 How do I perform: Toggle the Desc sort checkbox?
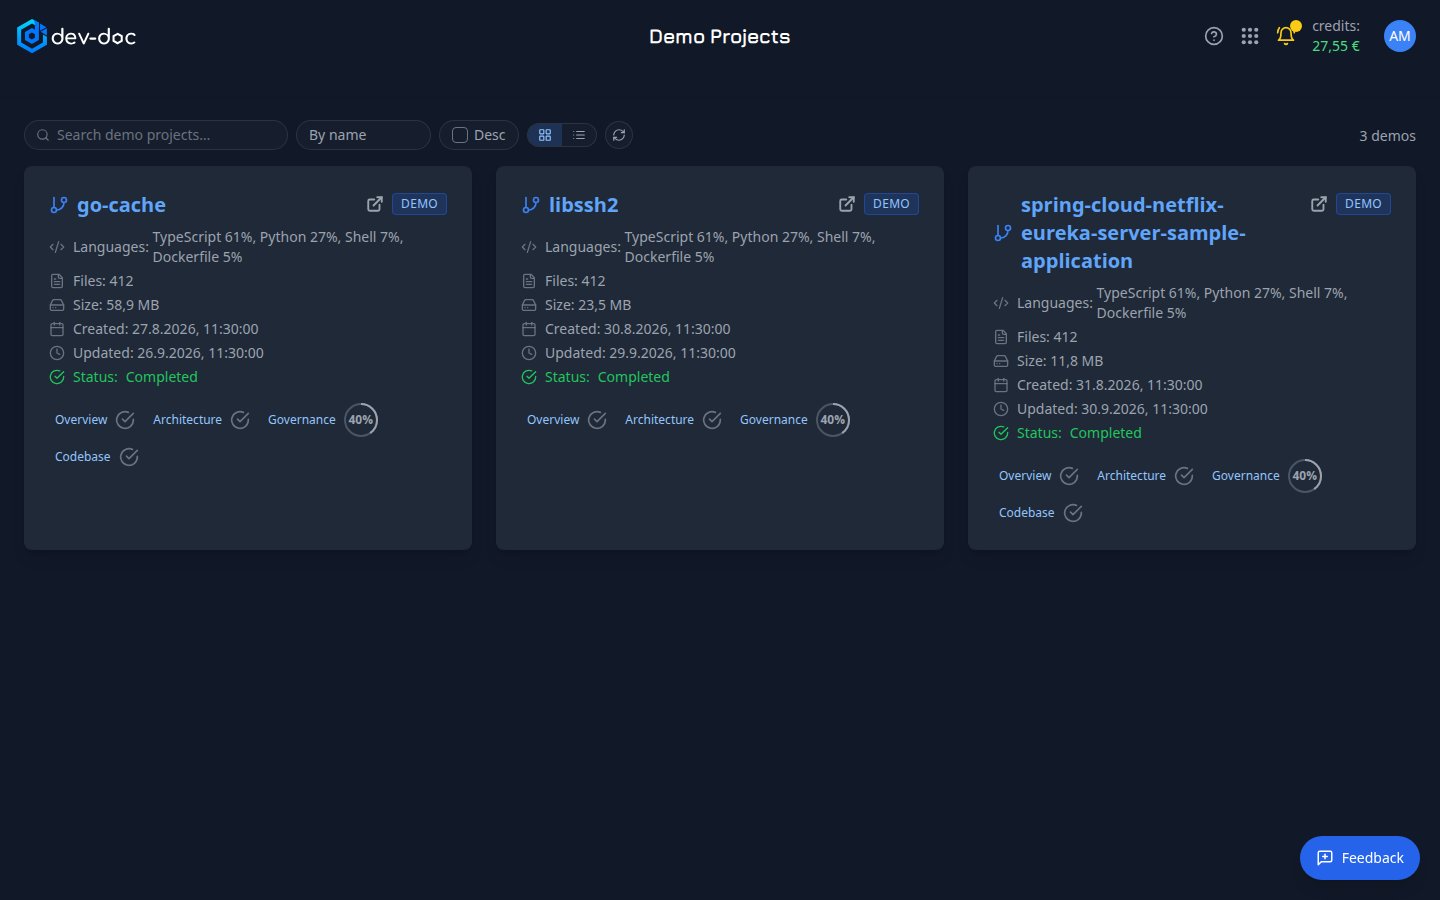[x=460, y=135]
